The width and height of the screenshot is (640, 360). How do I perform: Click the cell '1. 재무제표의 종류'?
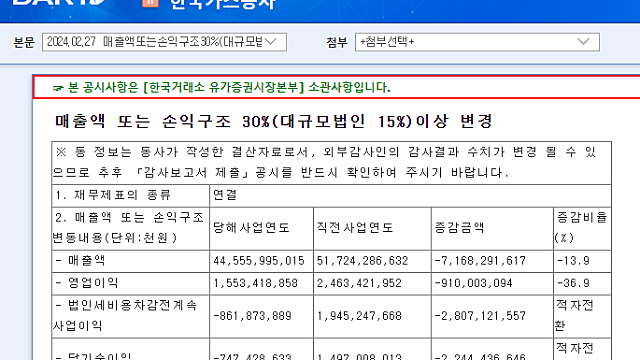click(x=131, y=196)
